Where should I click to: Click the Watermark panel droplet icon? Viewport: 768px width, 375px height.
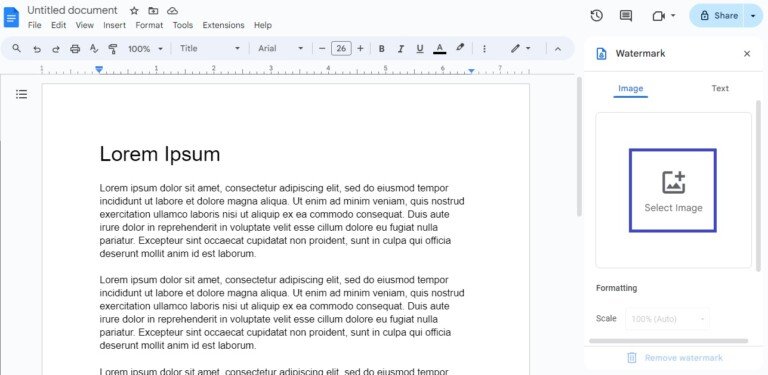pyautogui.click(x=601, y=54)
